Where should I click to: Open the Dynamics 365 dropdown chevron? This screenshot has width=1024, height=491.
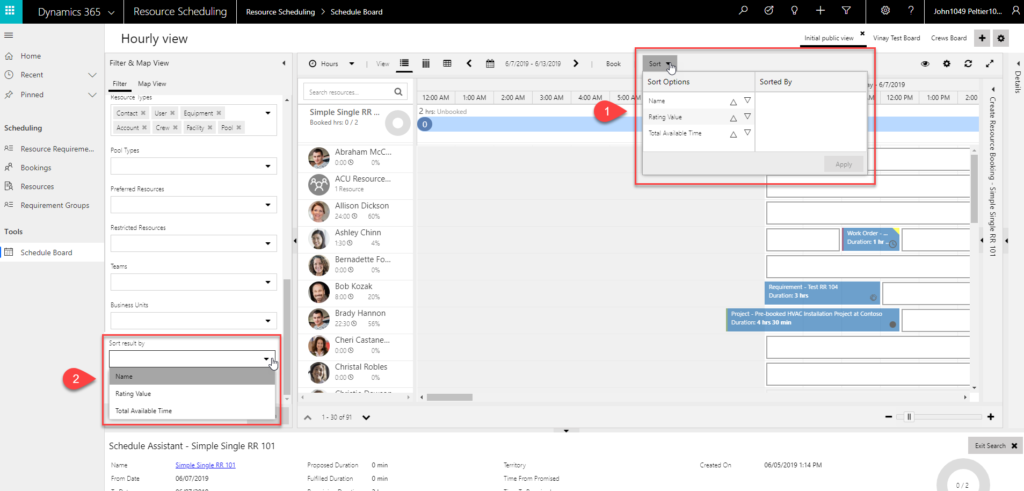[109, 12]
